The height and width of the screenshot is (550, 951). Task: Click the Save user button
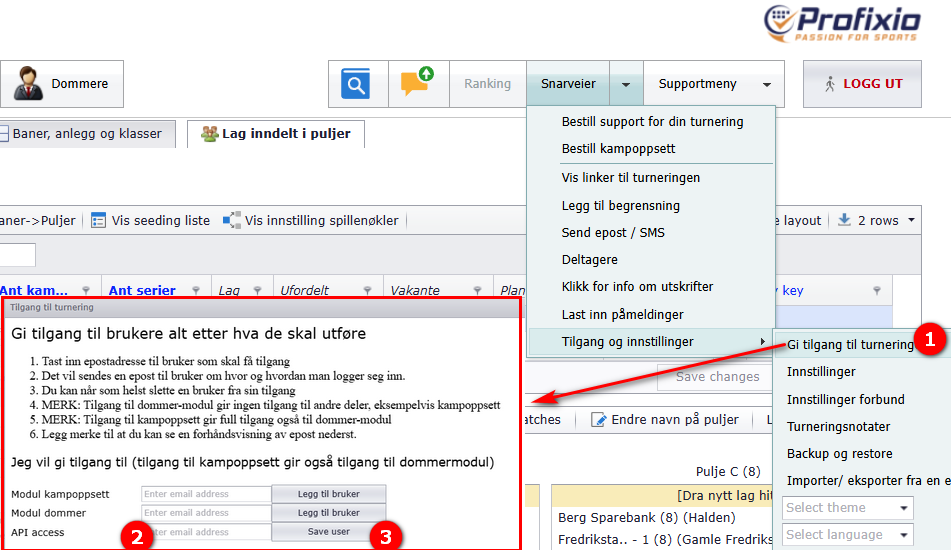pyautogui.click(x=329, y=531)
